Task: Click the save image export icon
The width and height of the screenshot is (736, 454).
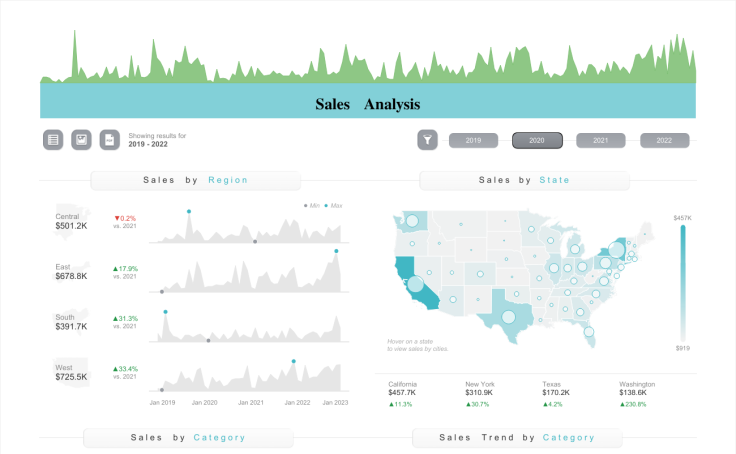Action: click(81, 140)
